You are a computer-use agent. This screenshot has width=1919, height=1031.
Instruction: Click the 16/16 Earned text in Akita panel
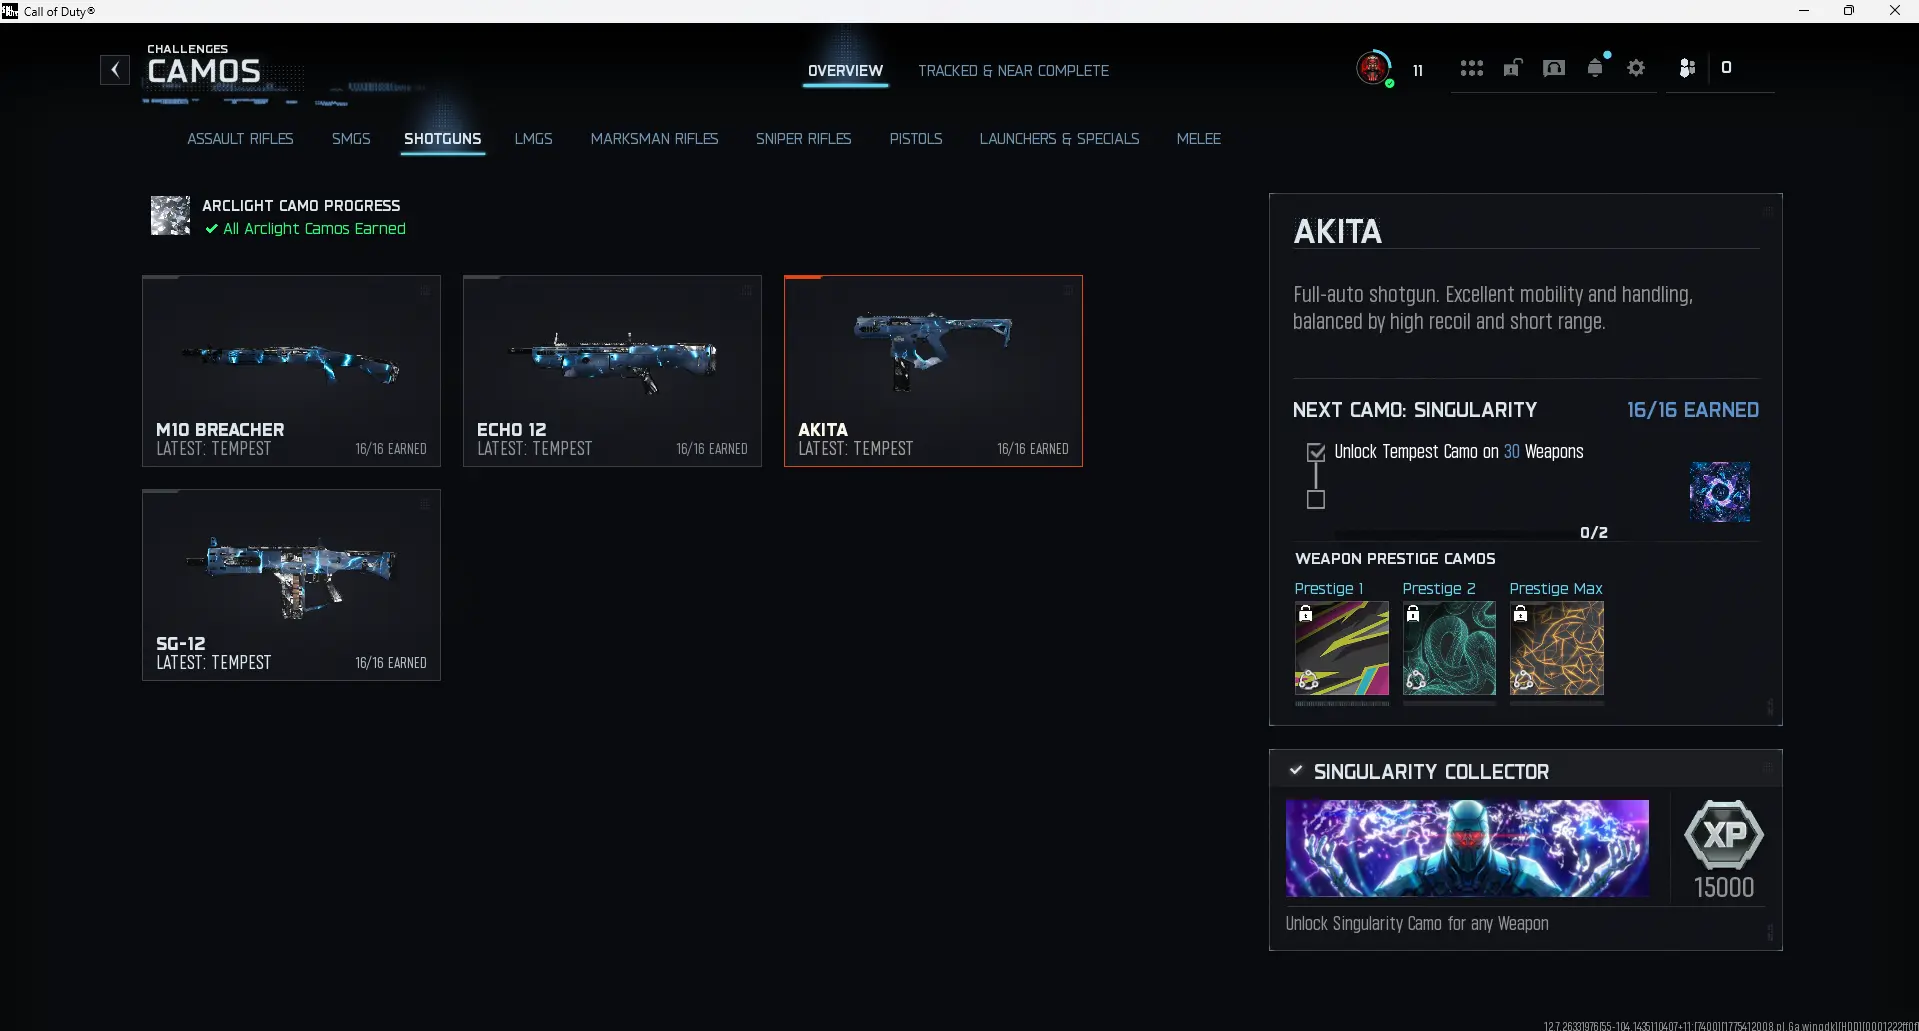1692,410
